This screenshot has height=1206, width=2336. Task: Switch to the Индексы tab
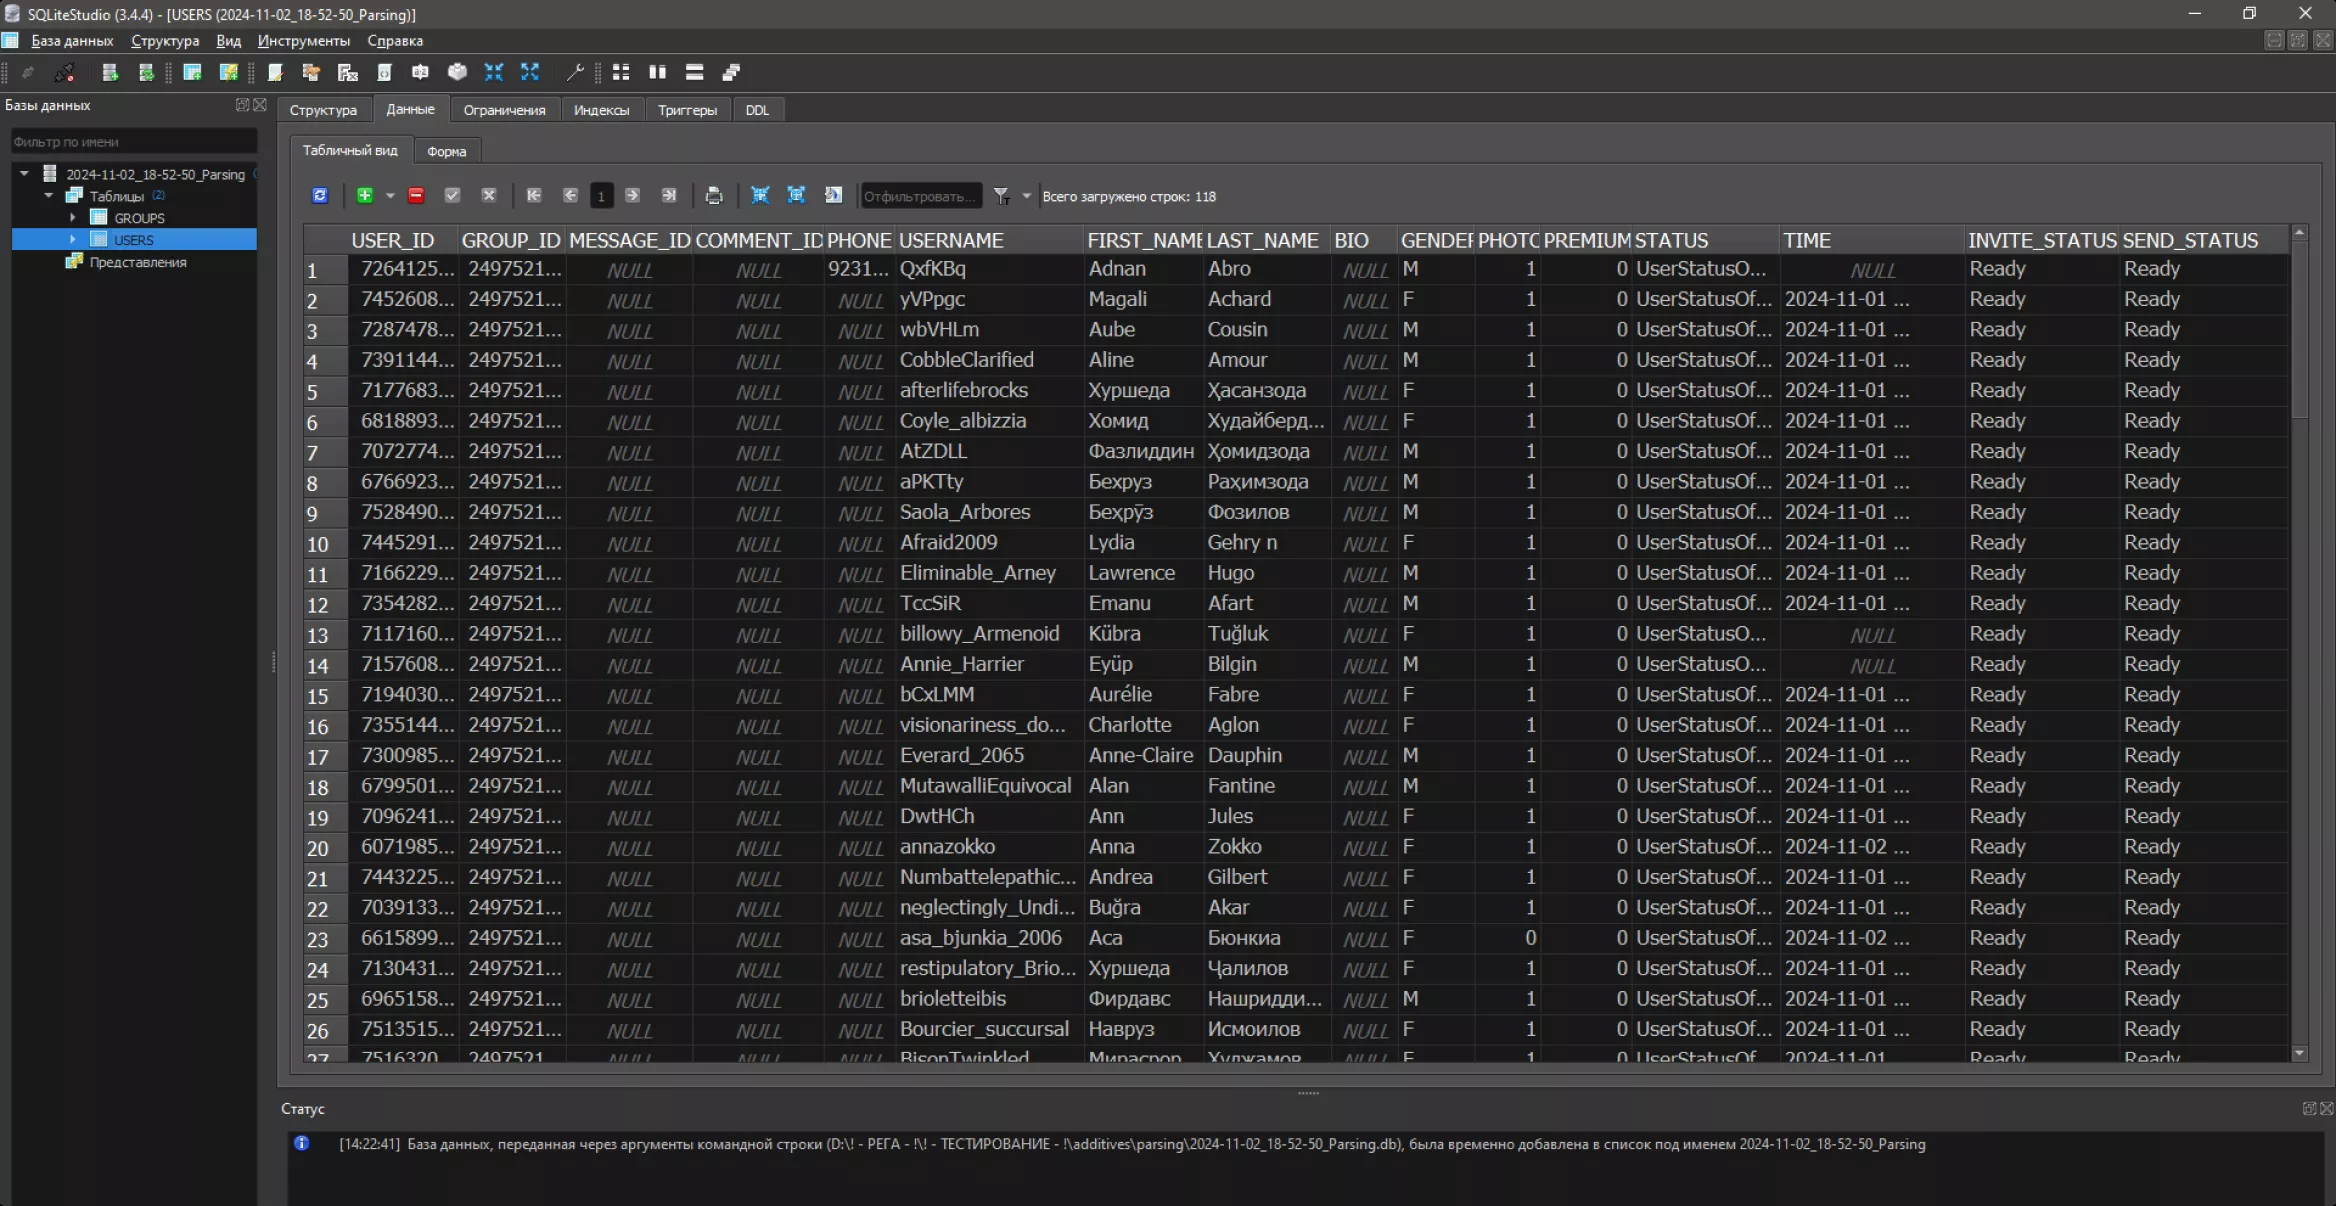click(601, 110)
